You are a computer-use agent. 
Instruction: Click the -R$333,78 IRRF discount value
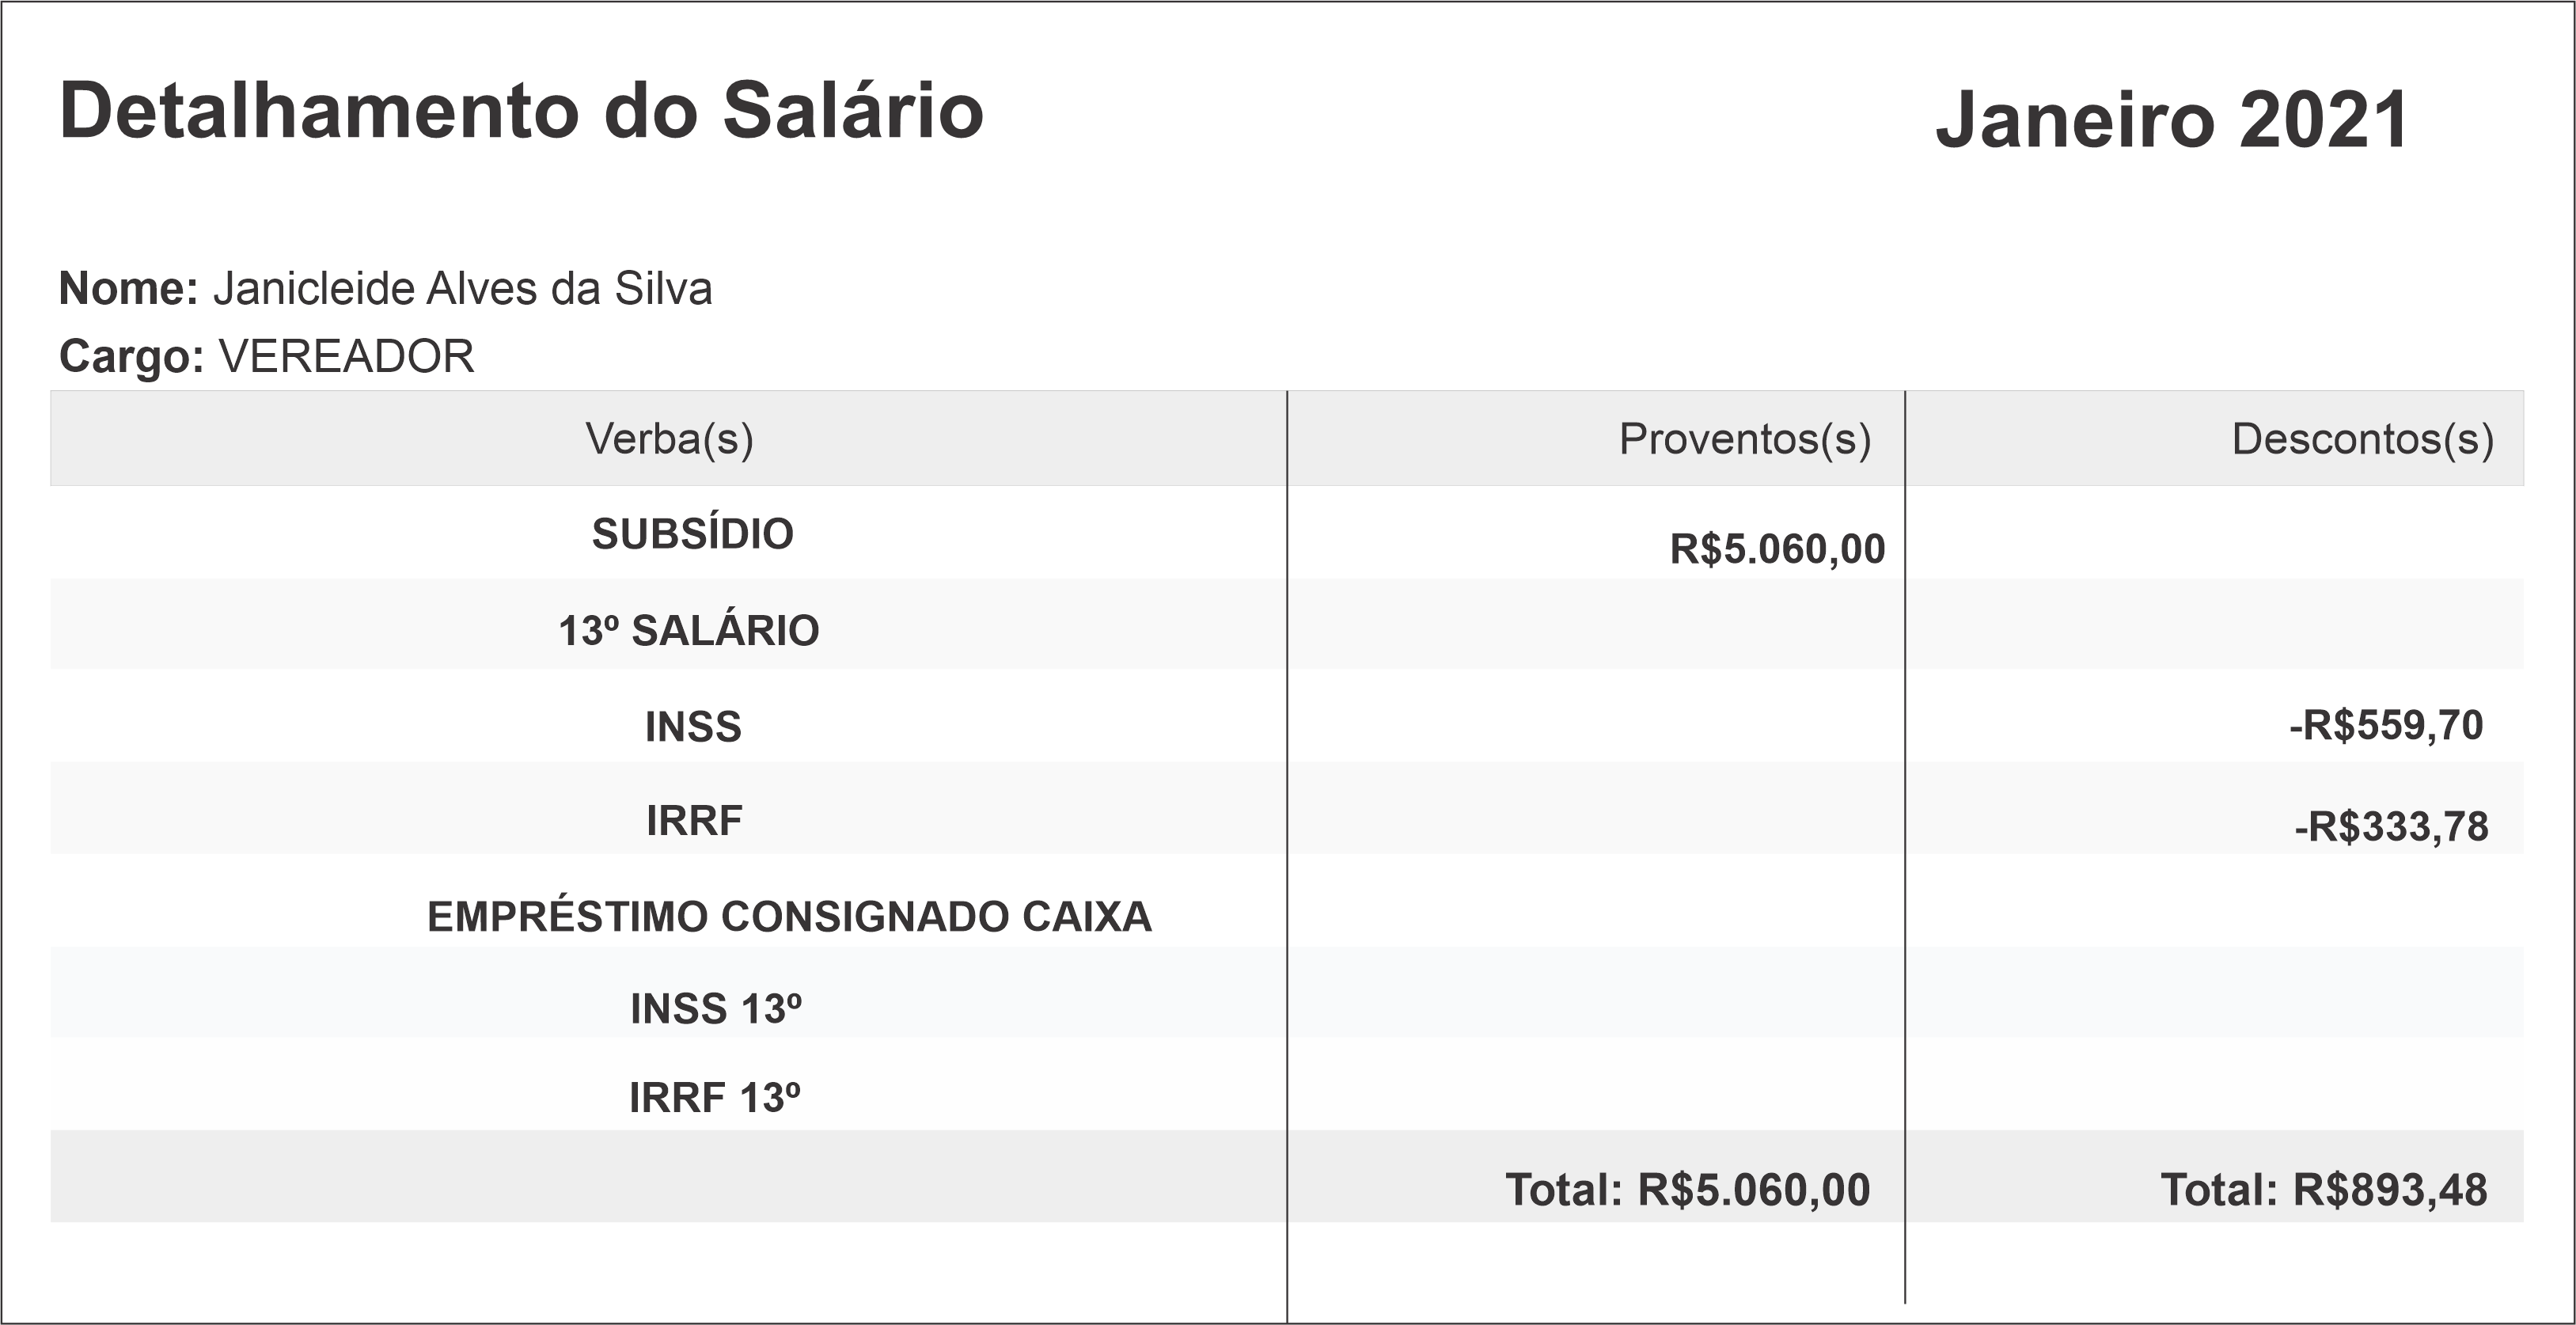[x=2391, y=827]
